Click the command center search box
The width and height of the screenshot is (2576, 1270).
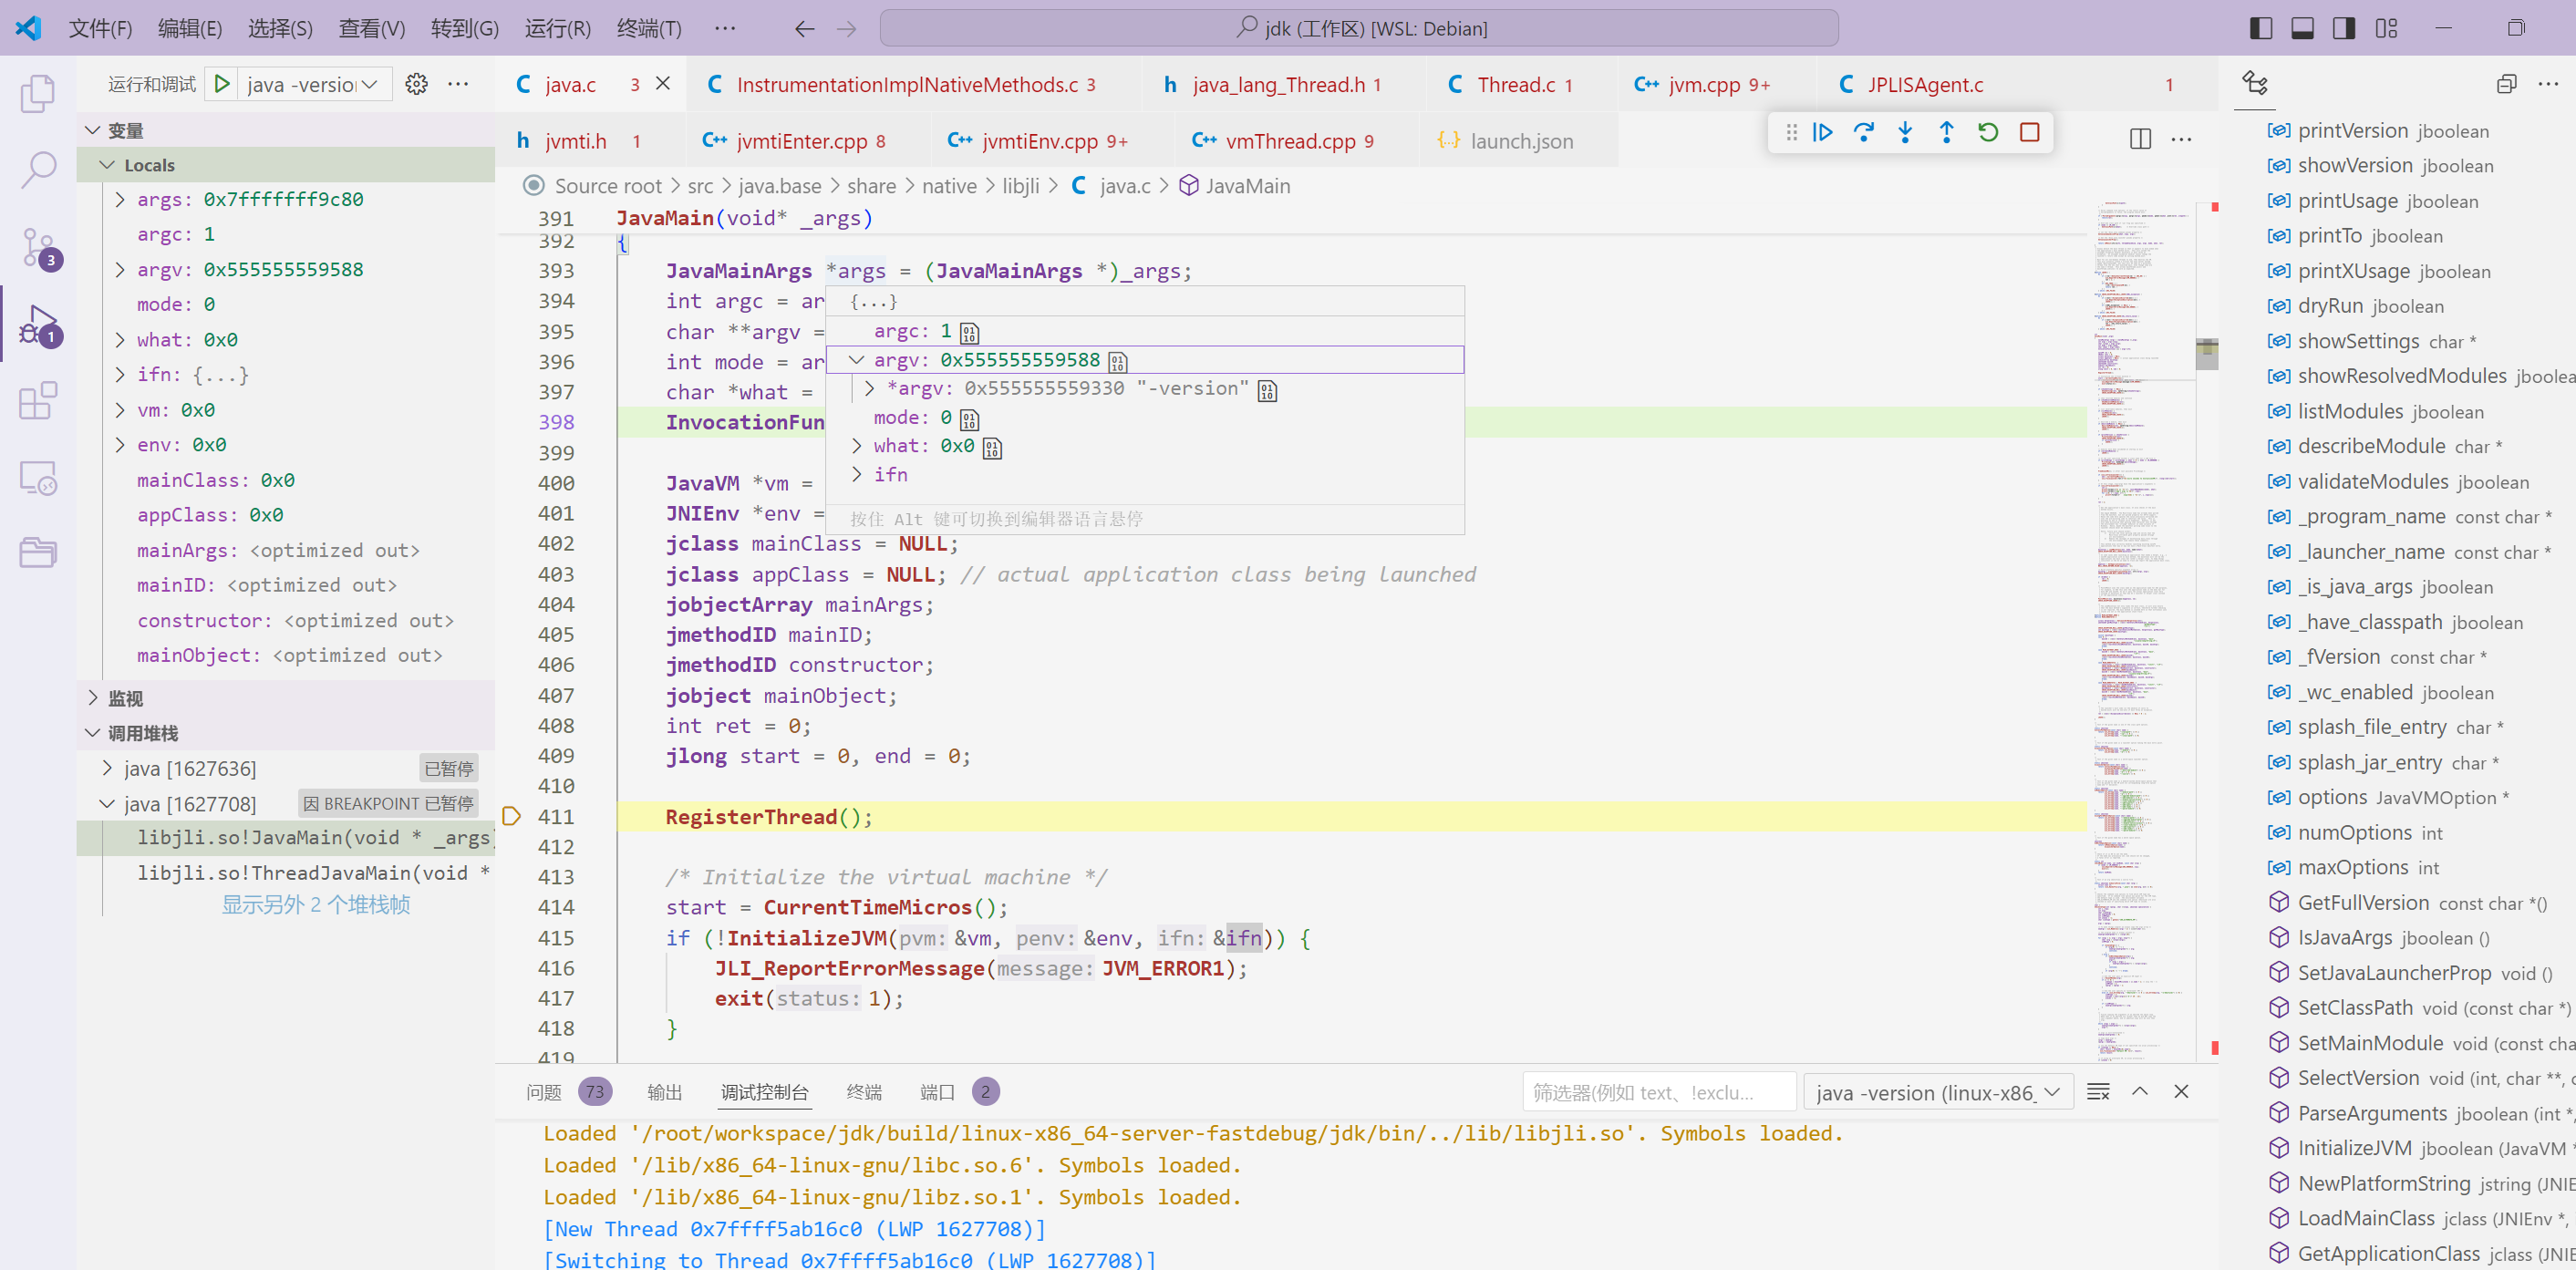pyautogui.click(x=1359, y=28)
